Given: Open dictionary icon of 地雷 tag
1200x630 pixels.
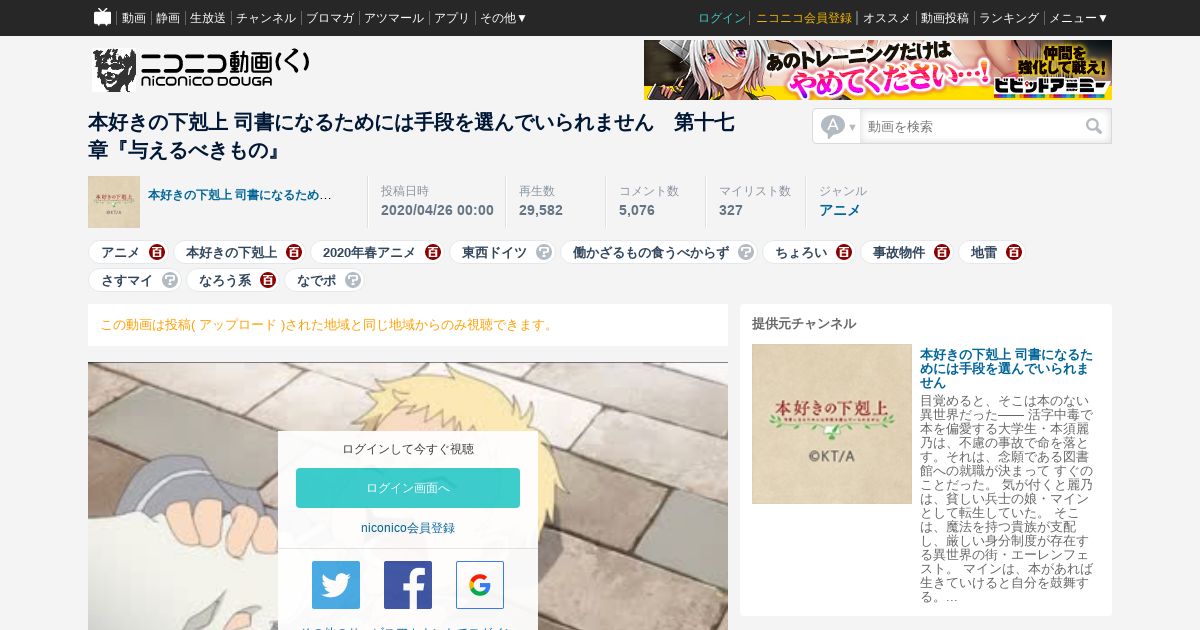Looking at the screenshot, I should point(1014,252).
